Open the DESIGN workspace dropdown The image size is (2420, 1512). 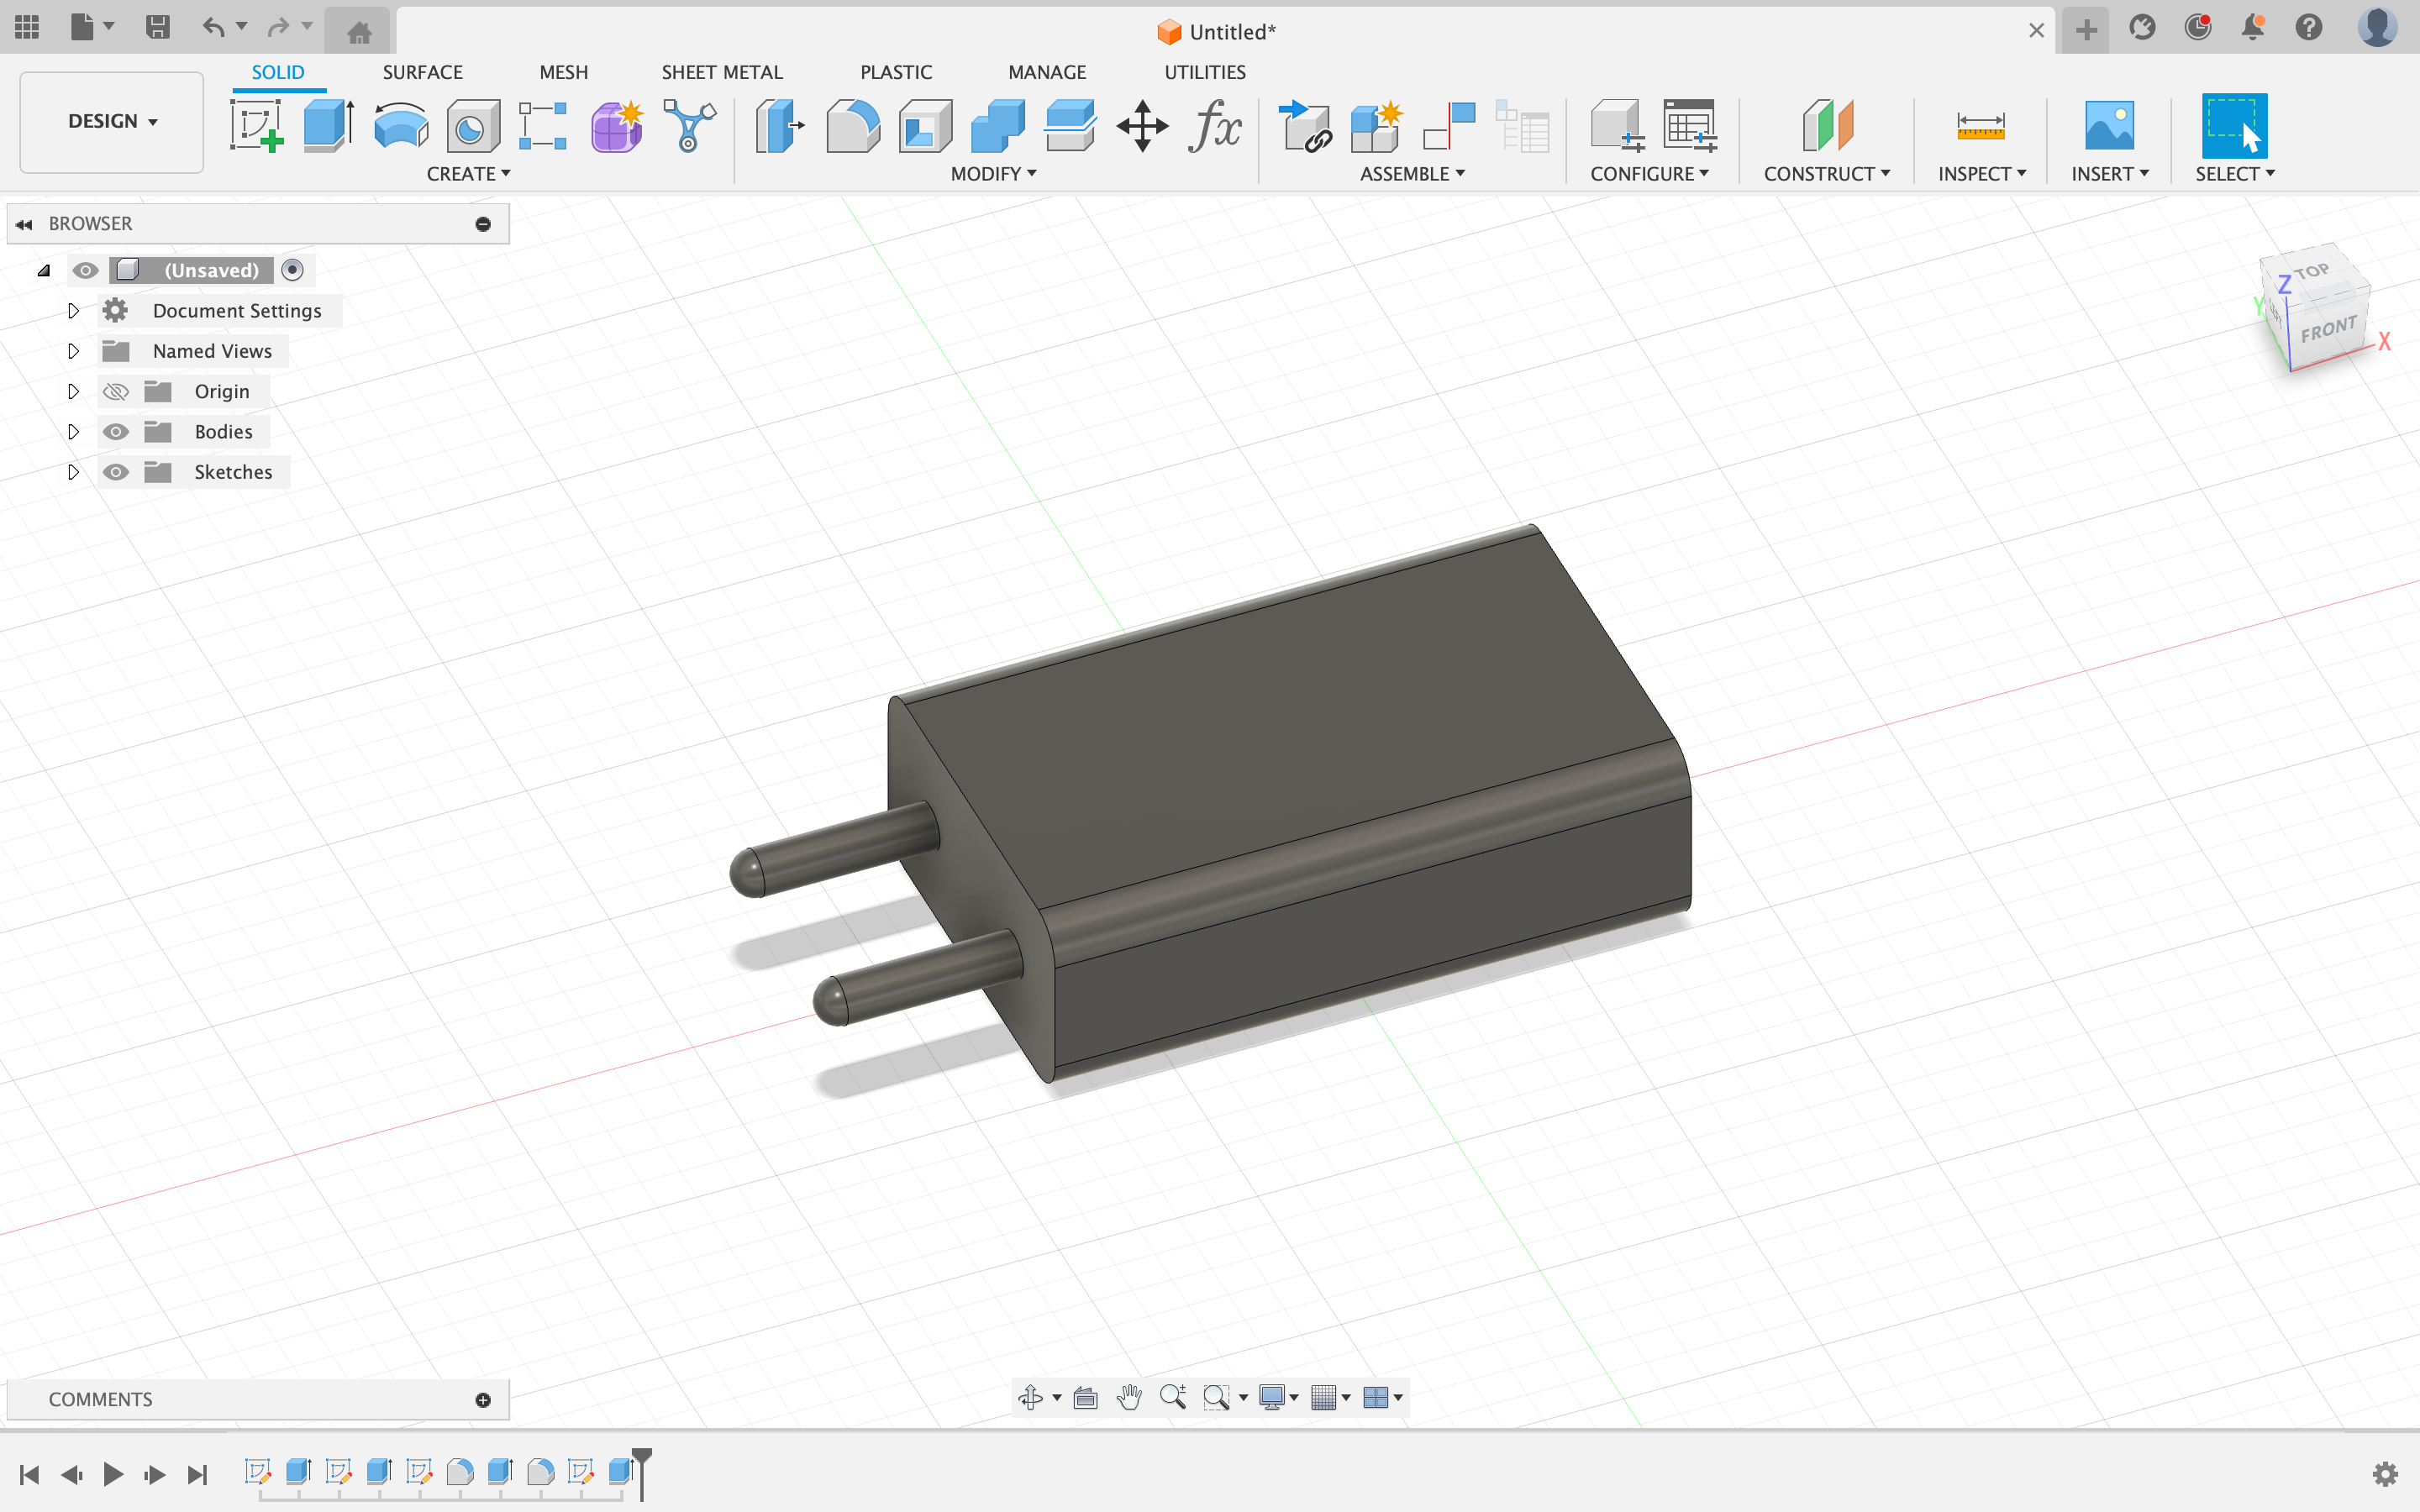tap(112, 121)
